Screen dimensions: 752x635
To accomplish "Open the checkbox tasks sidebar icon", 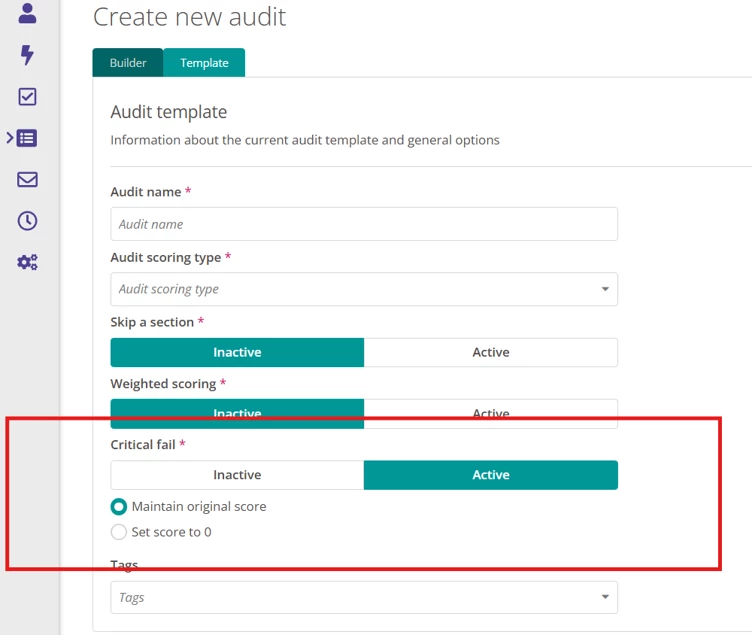I will point(27,96).
